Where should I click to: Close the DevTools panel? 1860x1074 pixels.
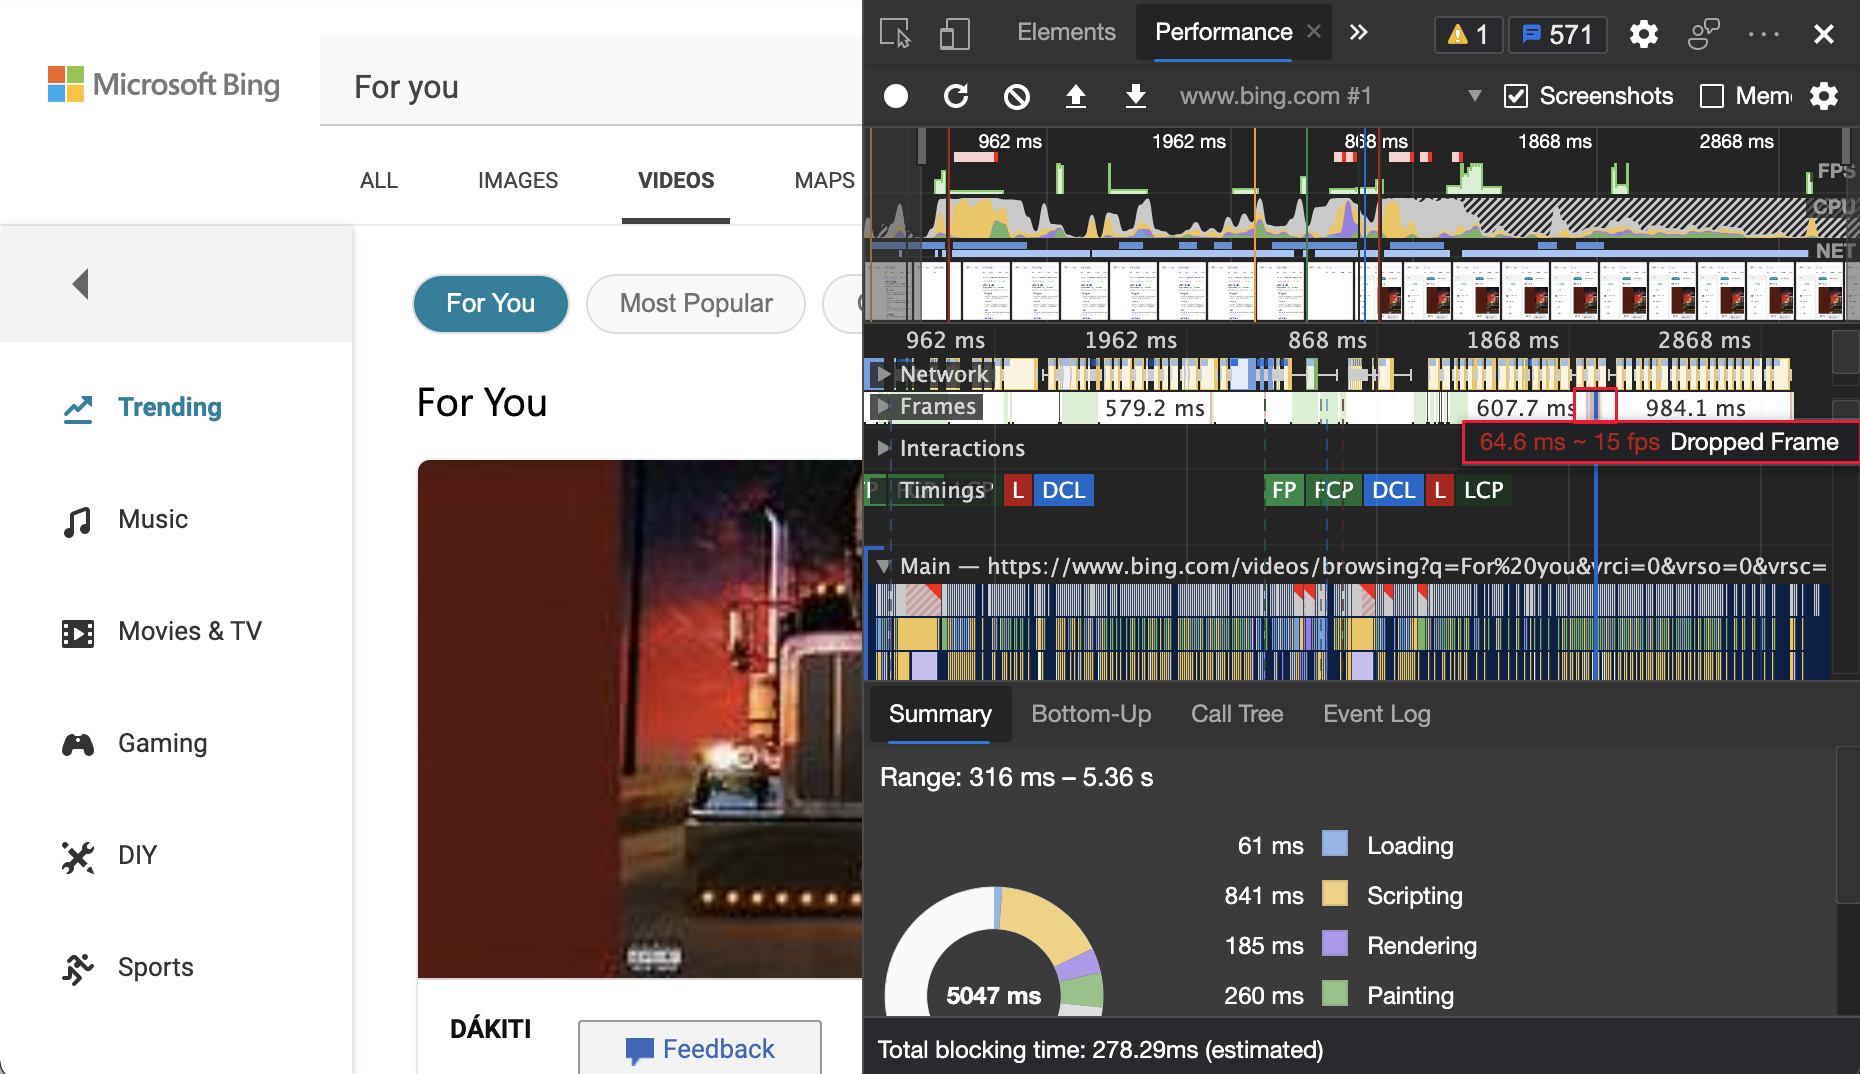(x=1823, y=34)
